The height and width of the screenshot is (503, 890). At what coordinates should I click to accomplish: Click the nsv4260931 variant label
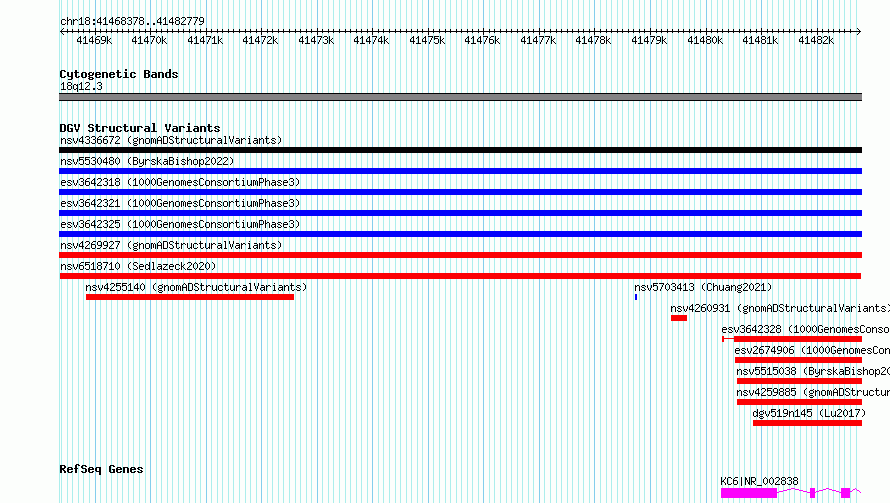780,308
